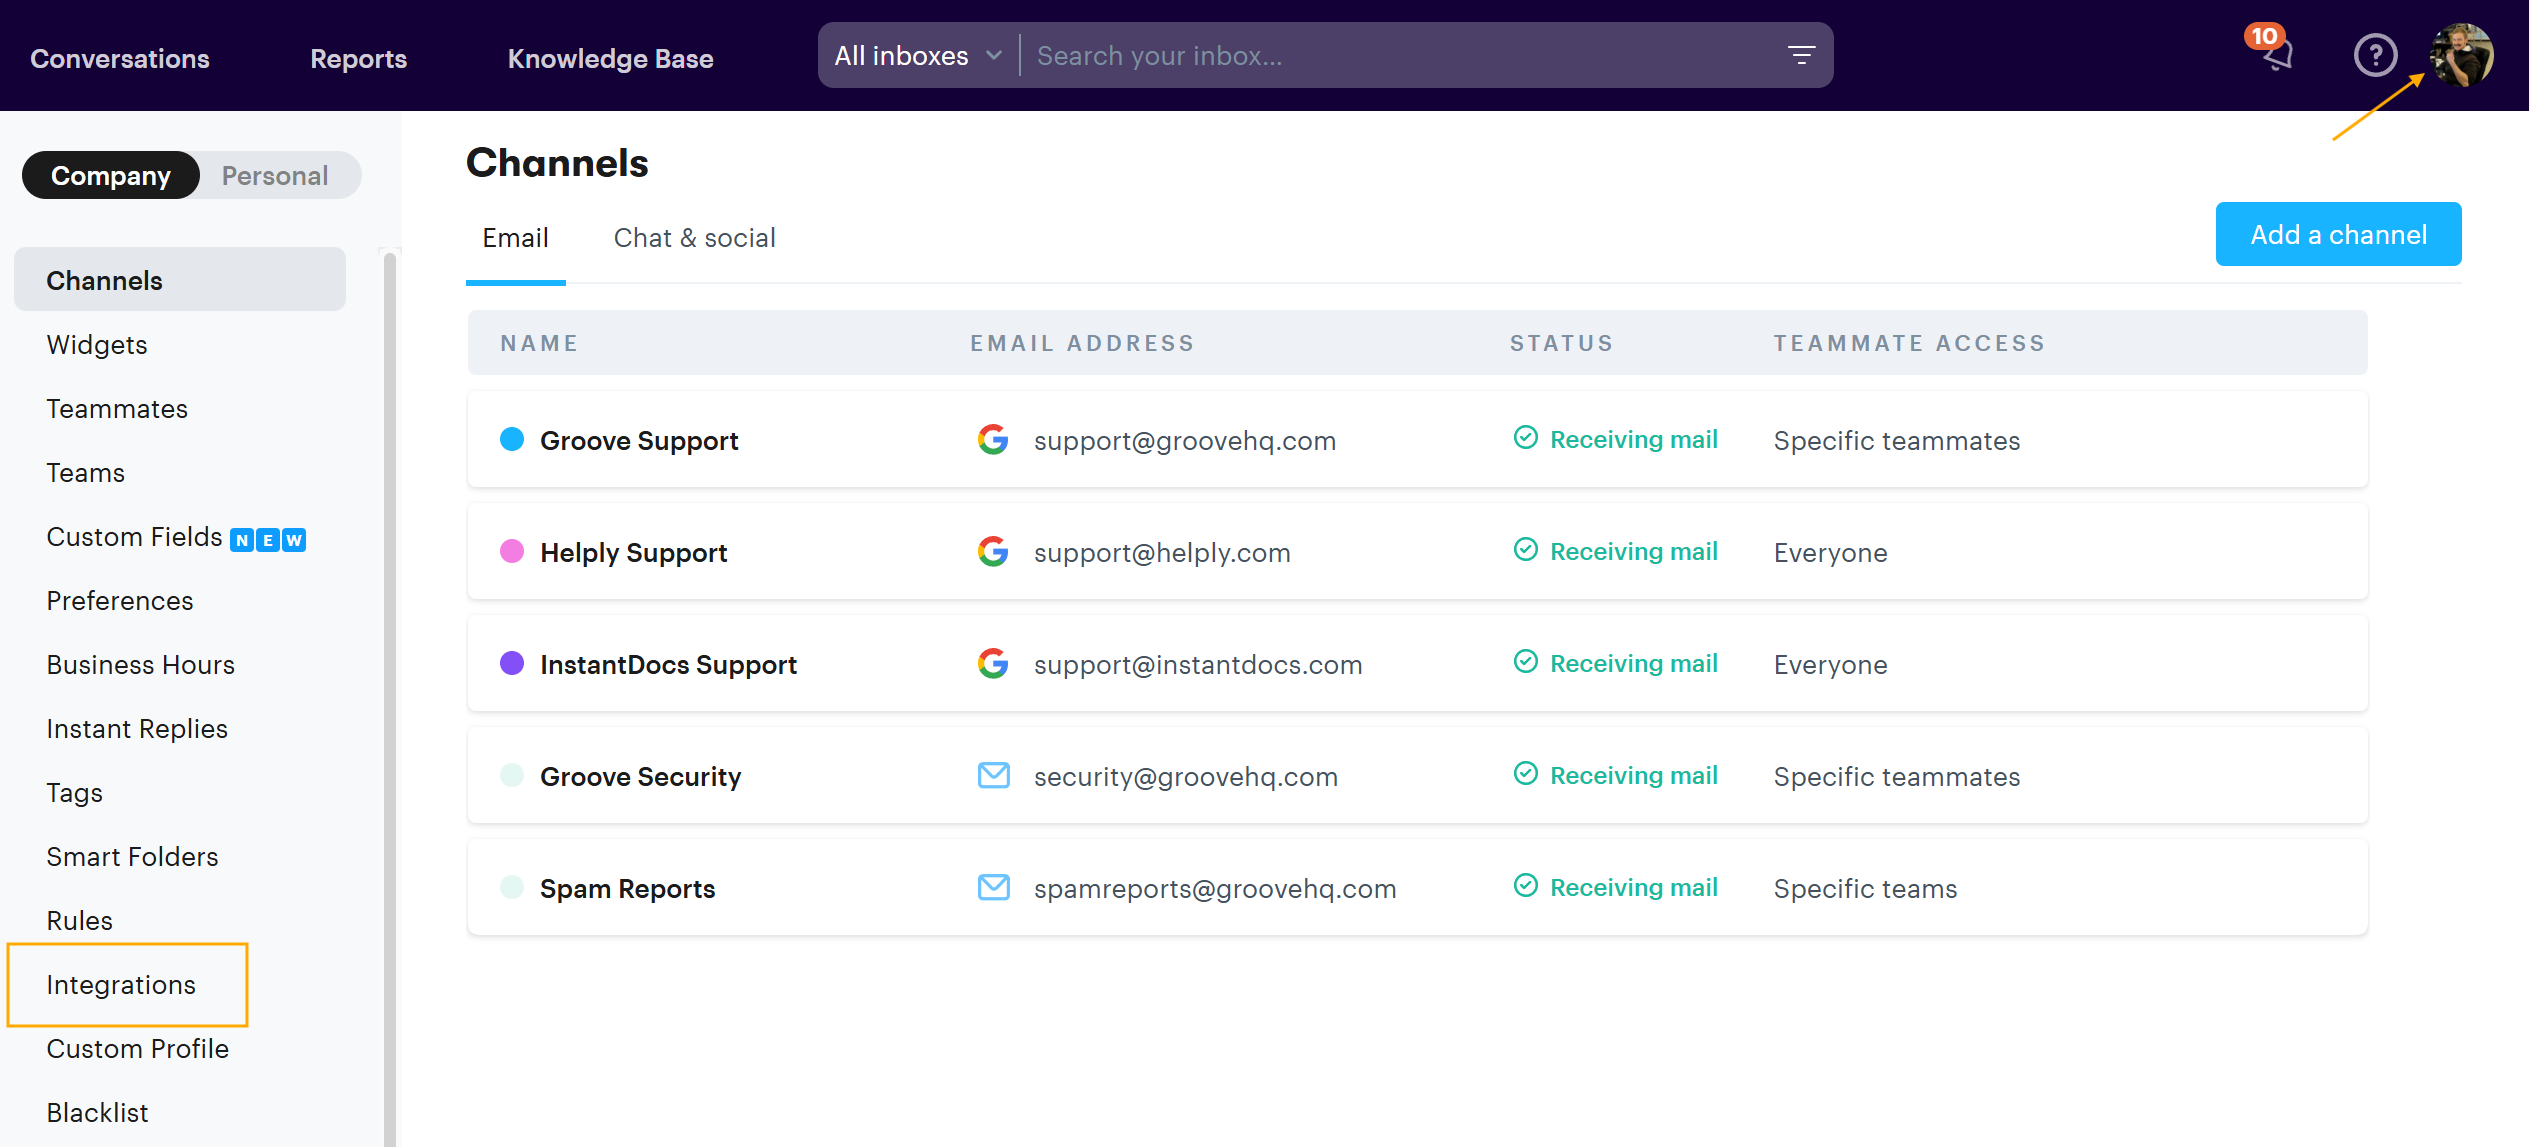Viewport: 2530px width, 1148px height.
Task: Switch to the Chat & social tab
Action: 695,238
